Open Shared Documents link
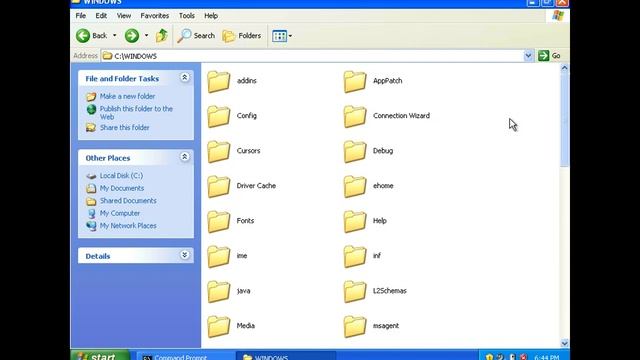Screen dimensions: 640x360 tap(128, 201)
